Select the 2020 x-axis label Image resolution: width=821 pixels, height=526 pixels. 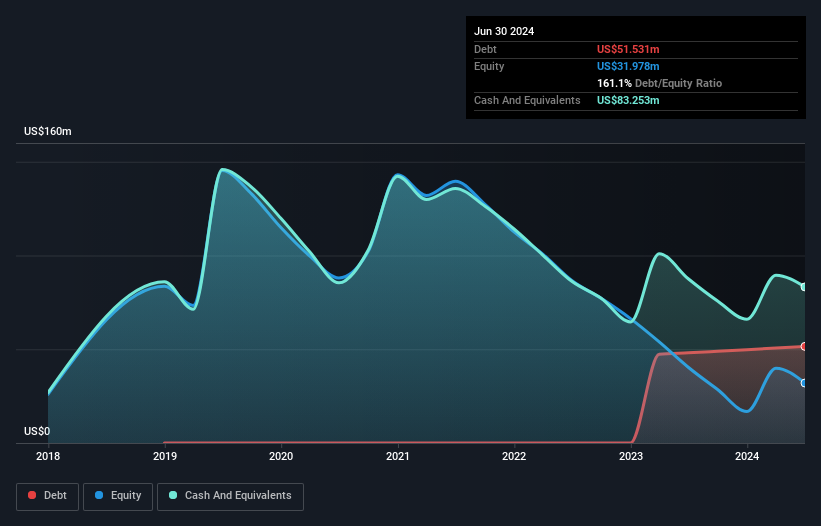click(x=281, y=456)
